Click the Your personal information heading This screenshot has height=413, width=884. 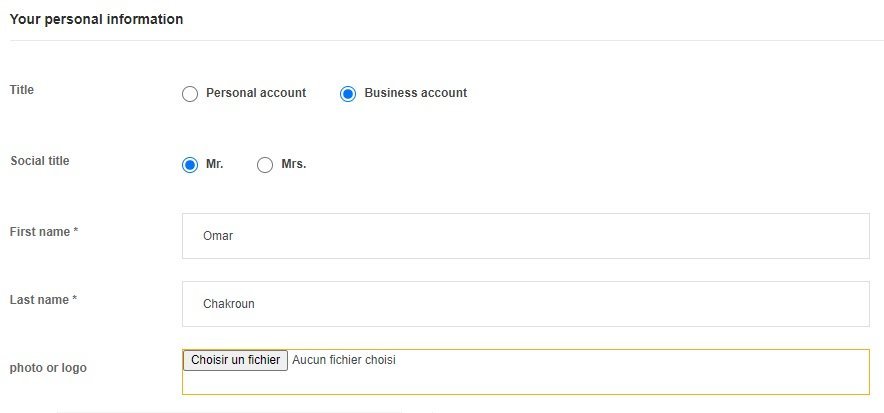coord(96,19)
